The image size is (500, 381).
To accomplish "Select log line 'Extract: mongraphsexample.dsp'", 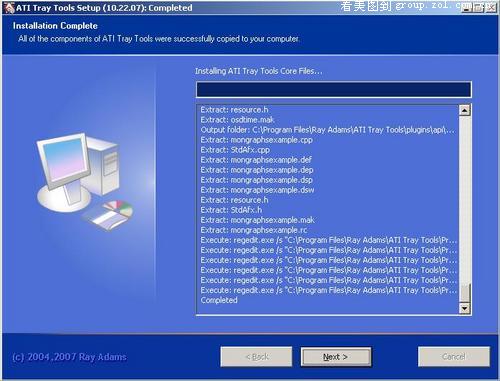I will coord(256,180).
